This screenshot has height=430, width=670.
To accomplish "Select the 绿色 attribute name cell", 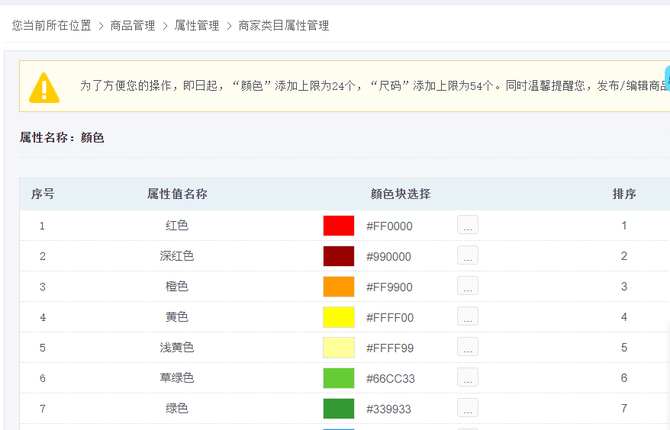I will pyautogui.click(x=177, y=409).
